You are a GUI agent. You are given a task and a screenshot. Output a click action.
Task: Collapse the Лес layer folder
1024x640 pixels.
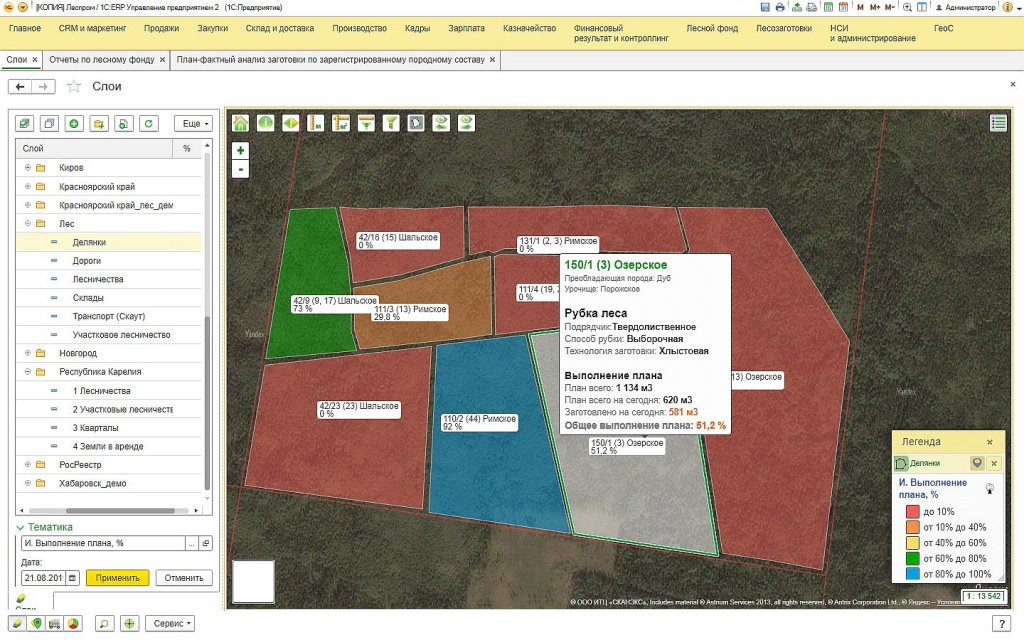pyautogui.click(x=27, y=223)
